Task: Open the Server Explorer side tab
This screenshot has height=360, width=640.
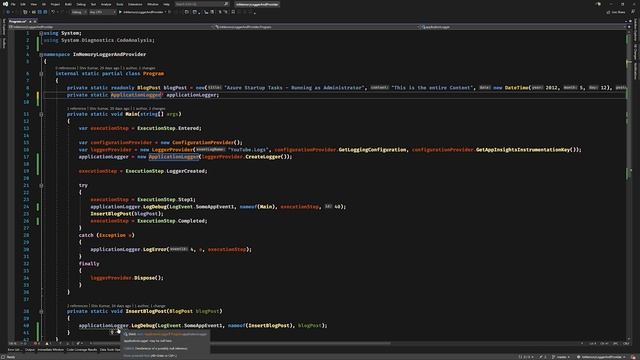Action: click(x=4, y=27)
